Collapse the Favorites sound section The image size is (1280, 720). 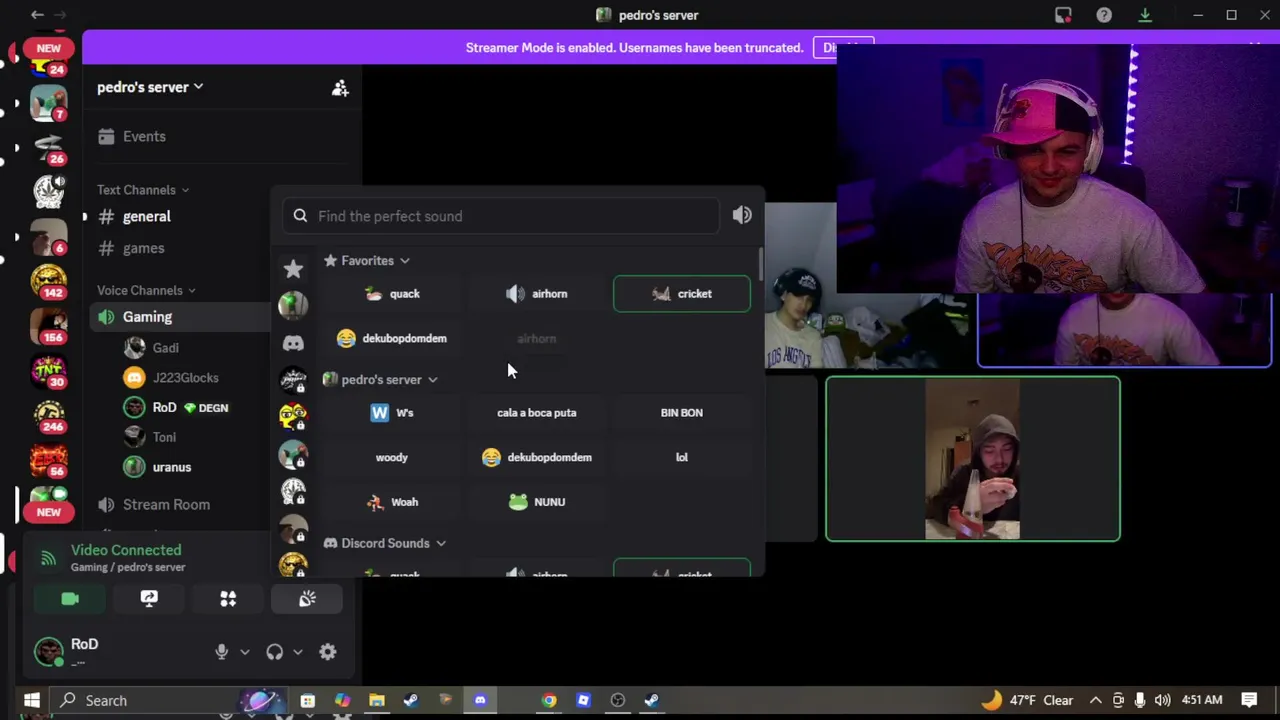(x=367, y=261)
